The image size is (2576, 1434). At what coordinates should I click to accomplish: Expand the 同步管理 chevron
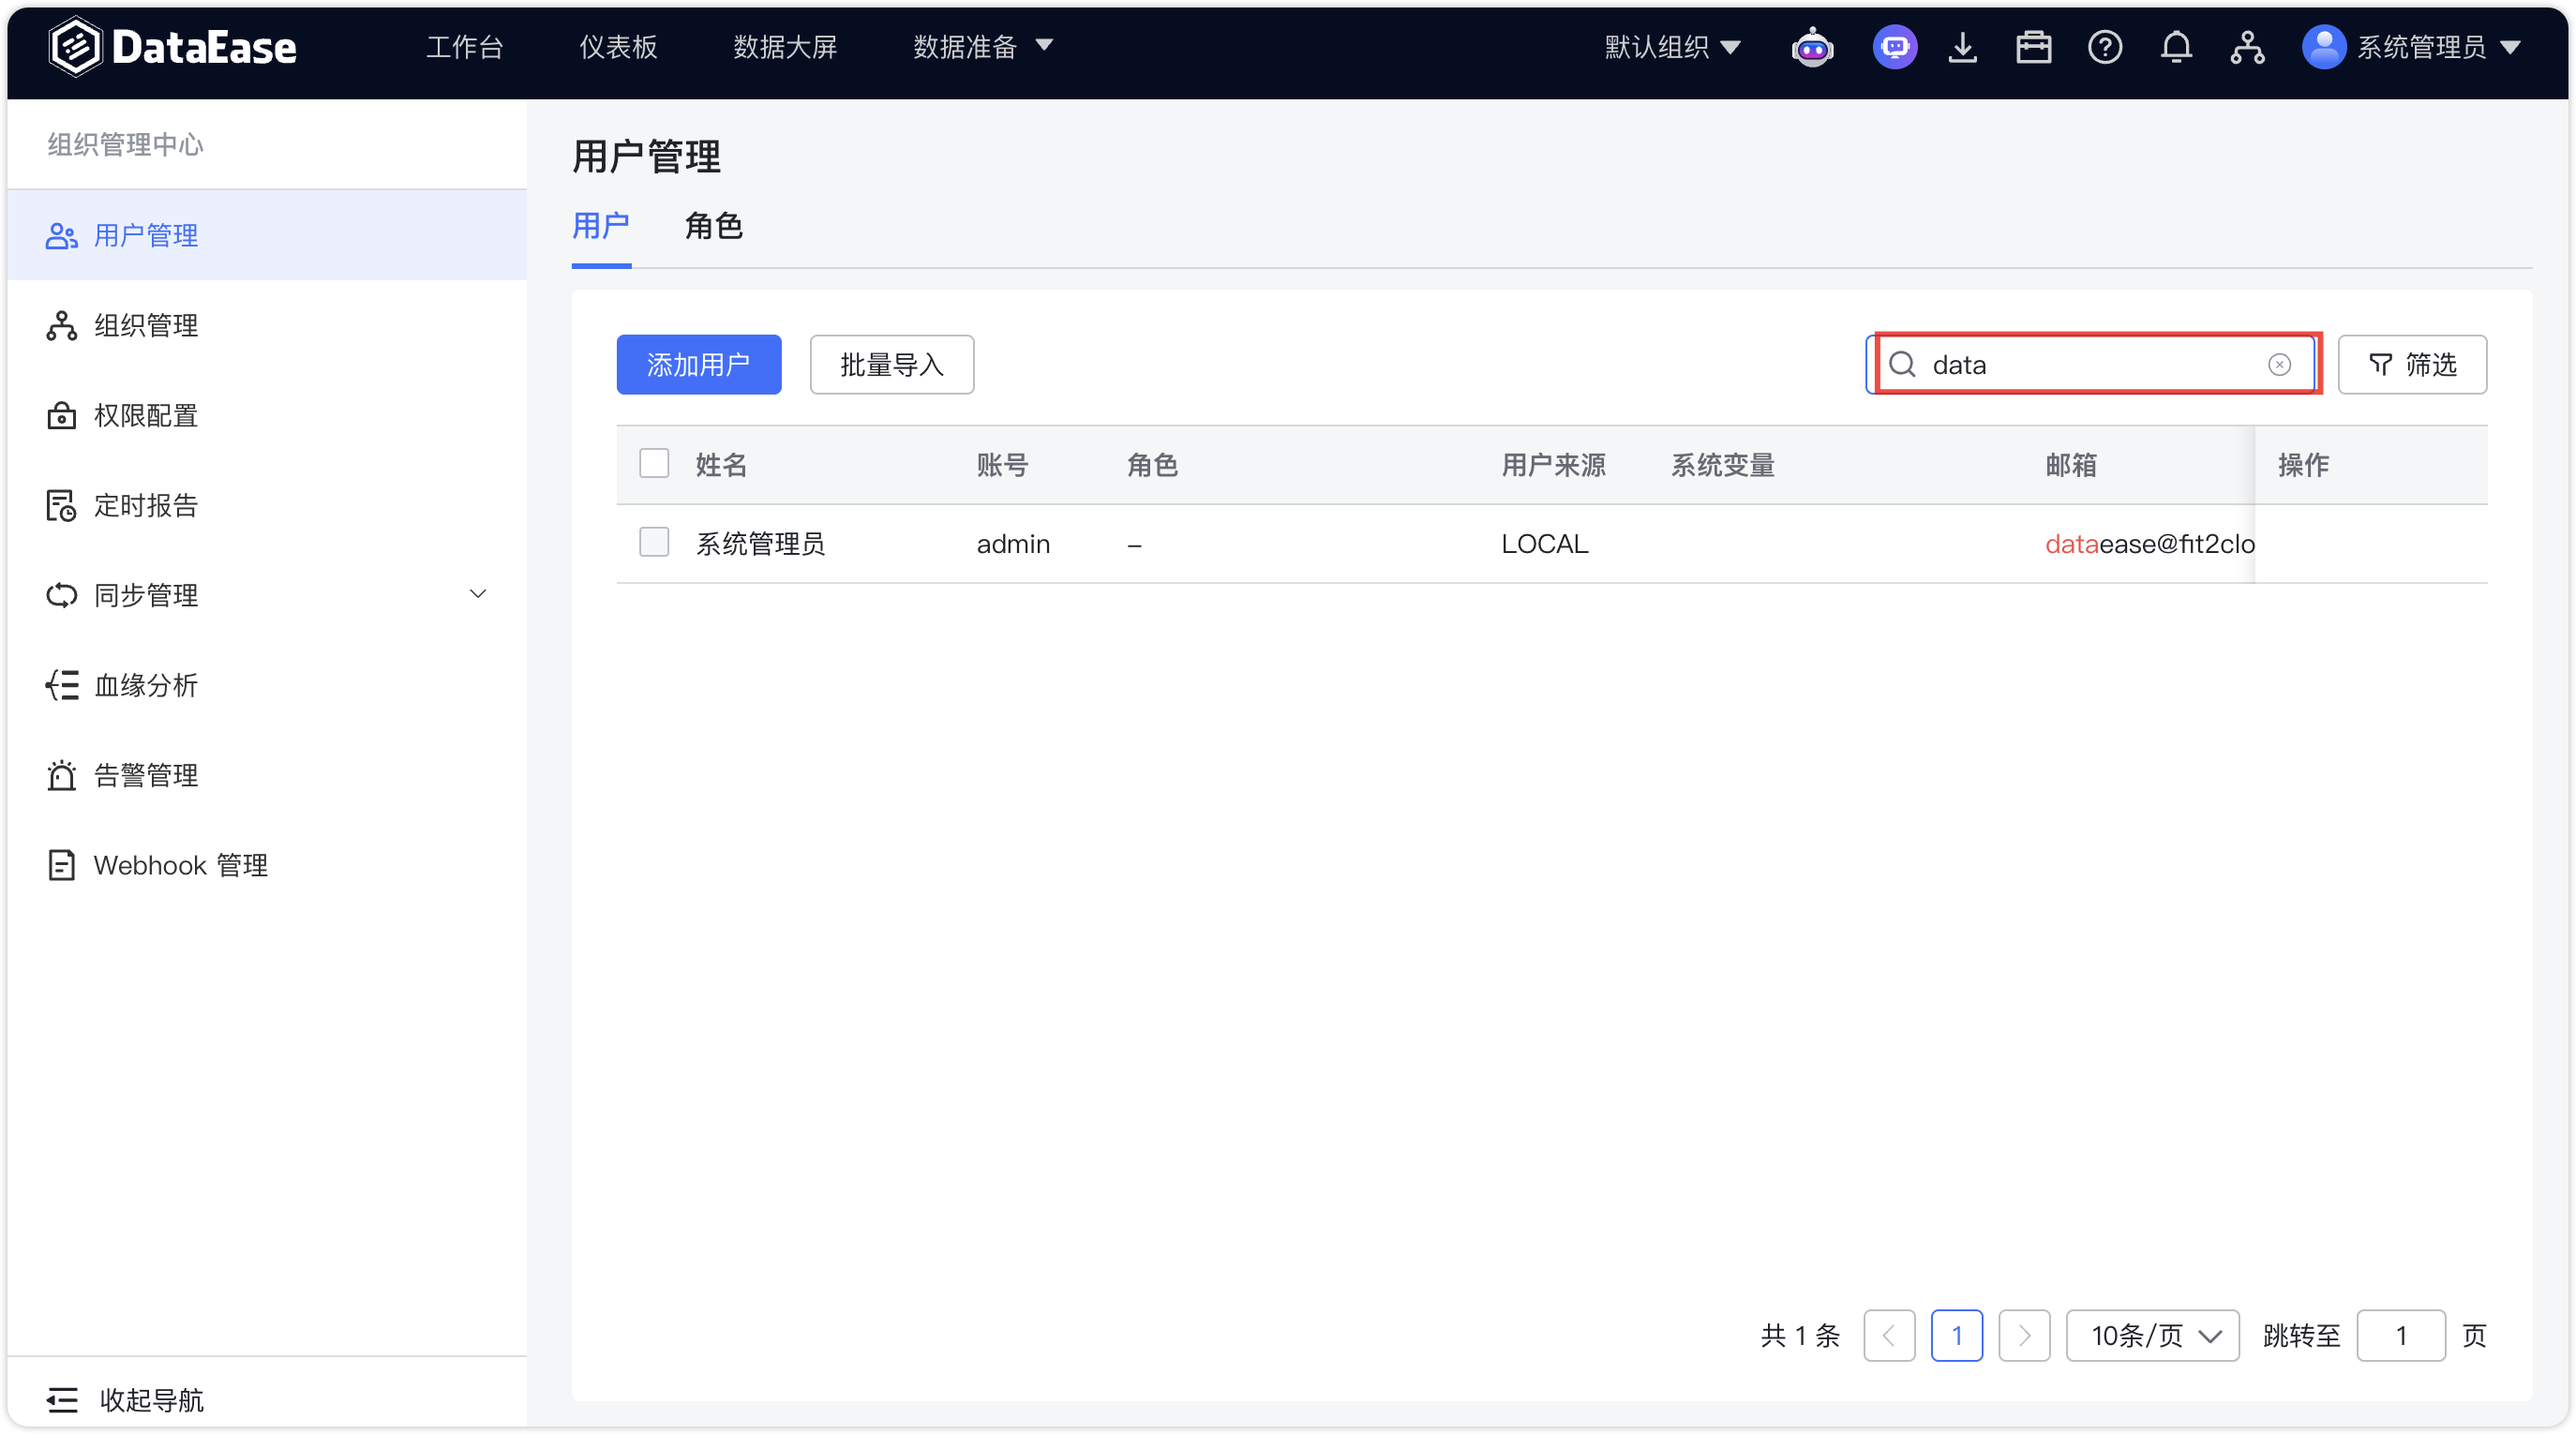point(478,594)
